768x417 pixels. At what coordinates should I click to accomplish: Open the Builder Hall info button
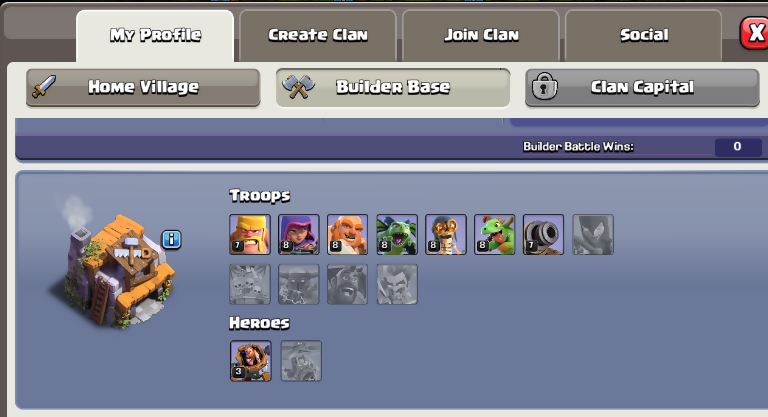point(171,240)
